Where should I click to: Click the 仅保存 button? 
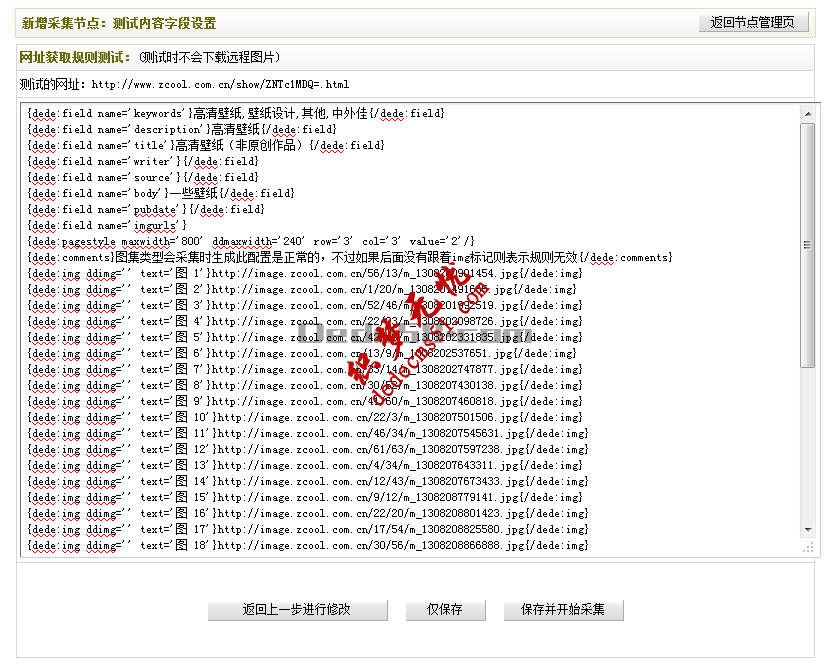(445, 611)
